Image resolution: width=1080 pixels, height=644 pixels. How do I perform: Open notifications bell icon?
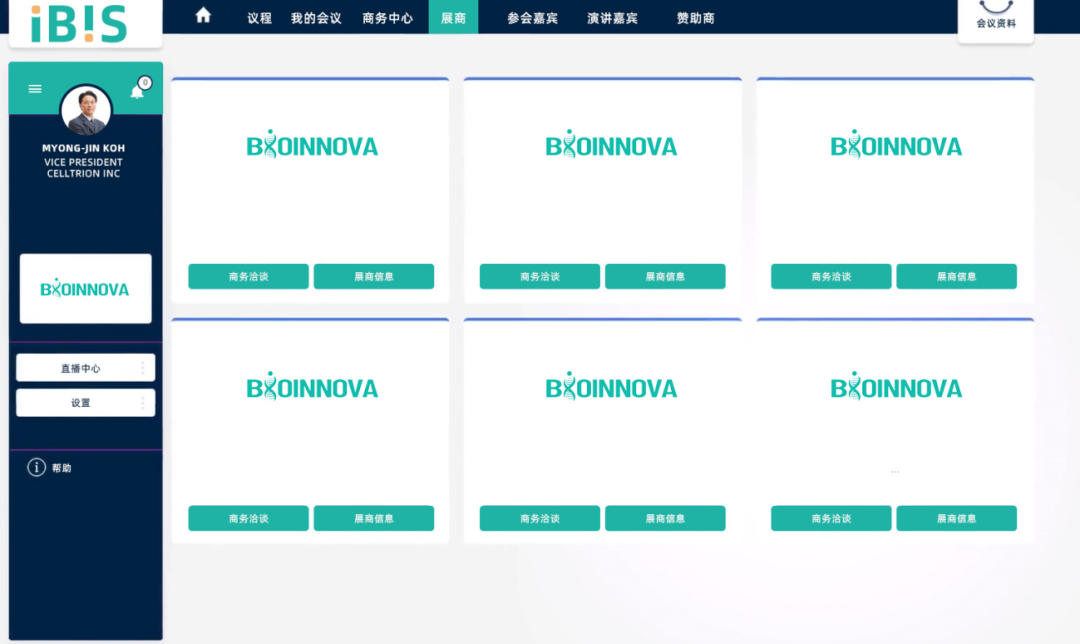tap(137, 92)
